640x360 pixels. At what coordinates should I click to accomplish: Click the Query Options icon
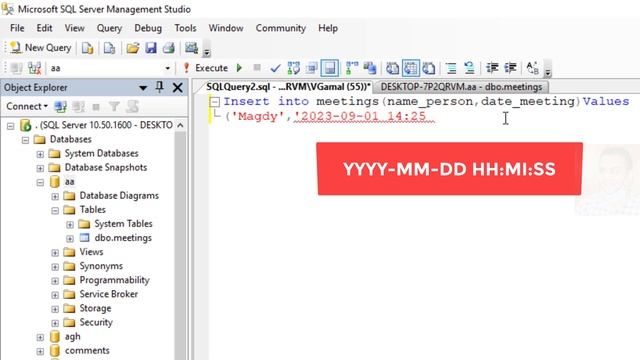click(312, 68)
